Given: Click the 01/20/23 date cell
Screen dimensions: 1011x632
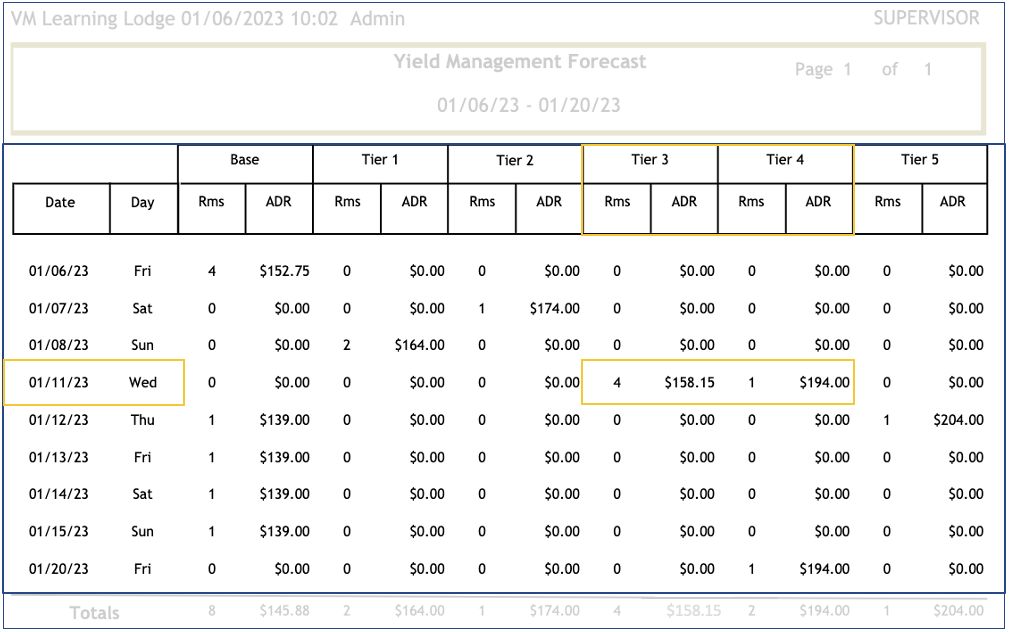Looking at the screenshot, I should pos(59,569).
